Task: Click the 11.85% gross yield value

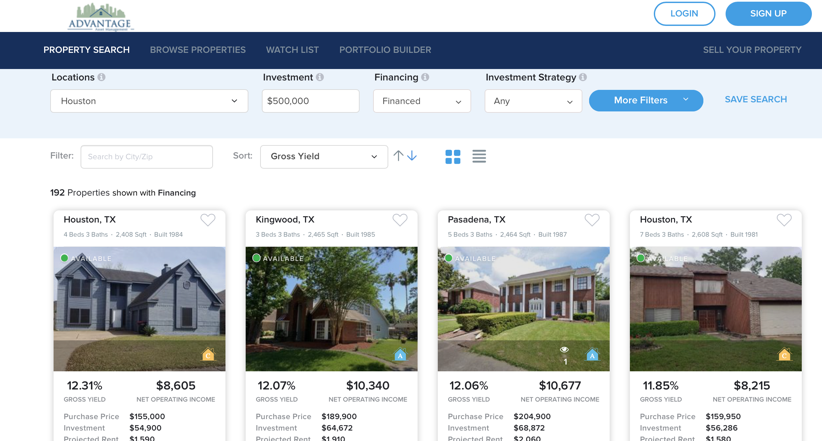Action: (661, 385)
